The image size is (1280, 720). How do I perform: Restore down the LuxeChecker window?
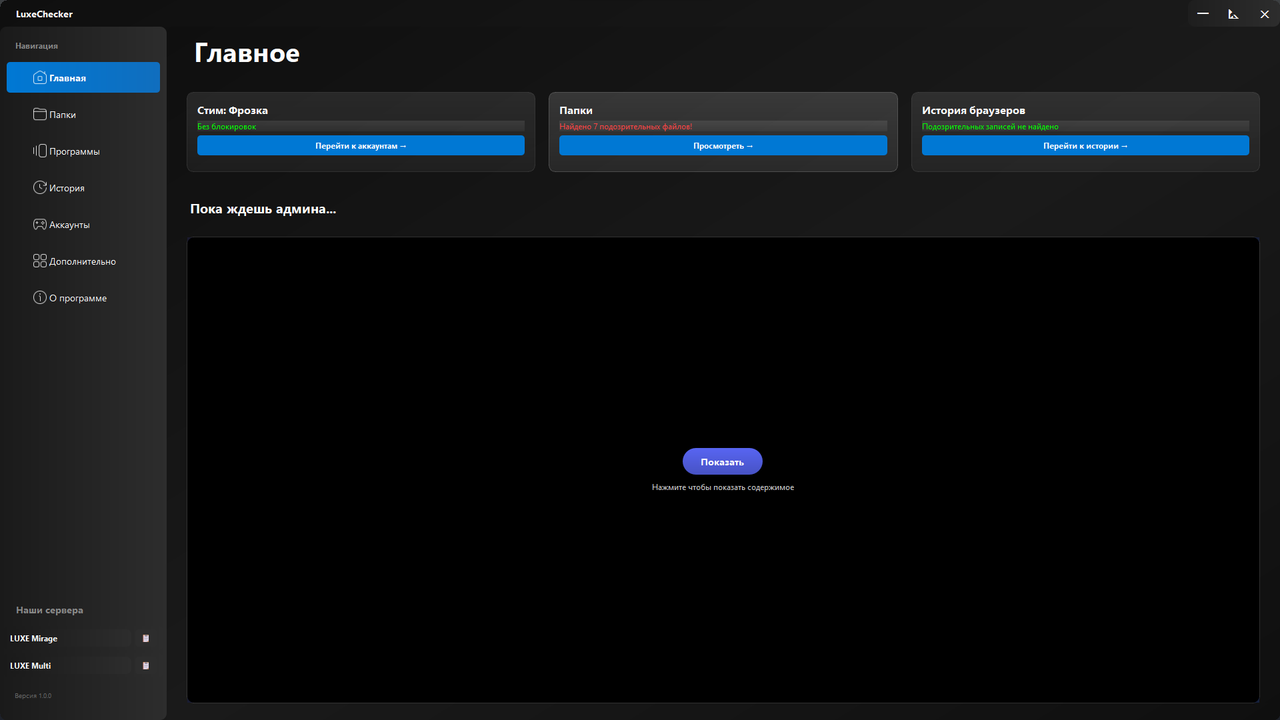pos(1233,14)
